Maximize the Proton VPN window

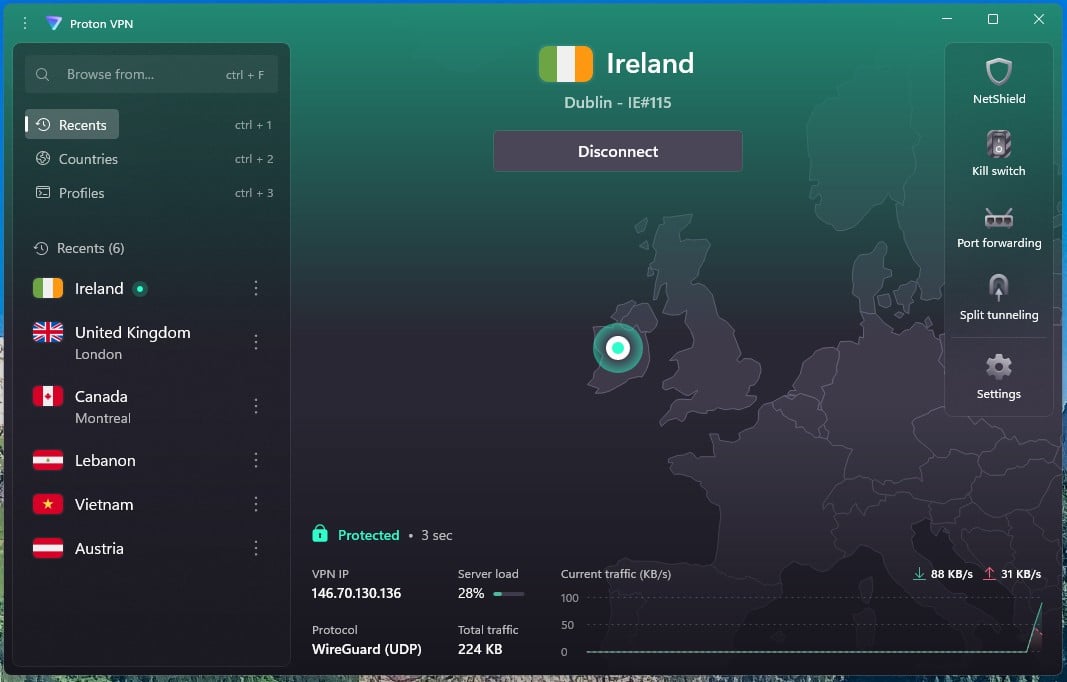click(993, 19)
